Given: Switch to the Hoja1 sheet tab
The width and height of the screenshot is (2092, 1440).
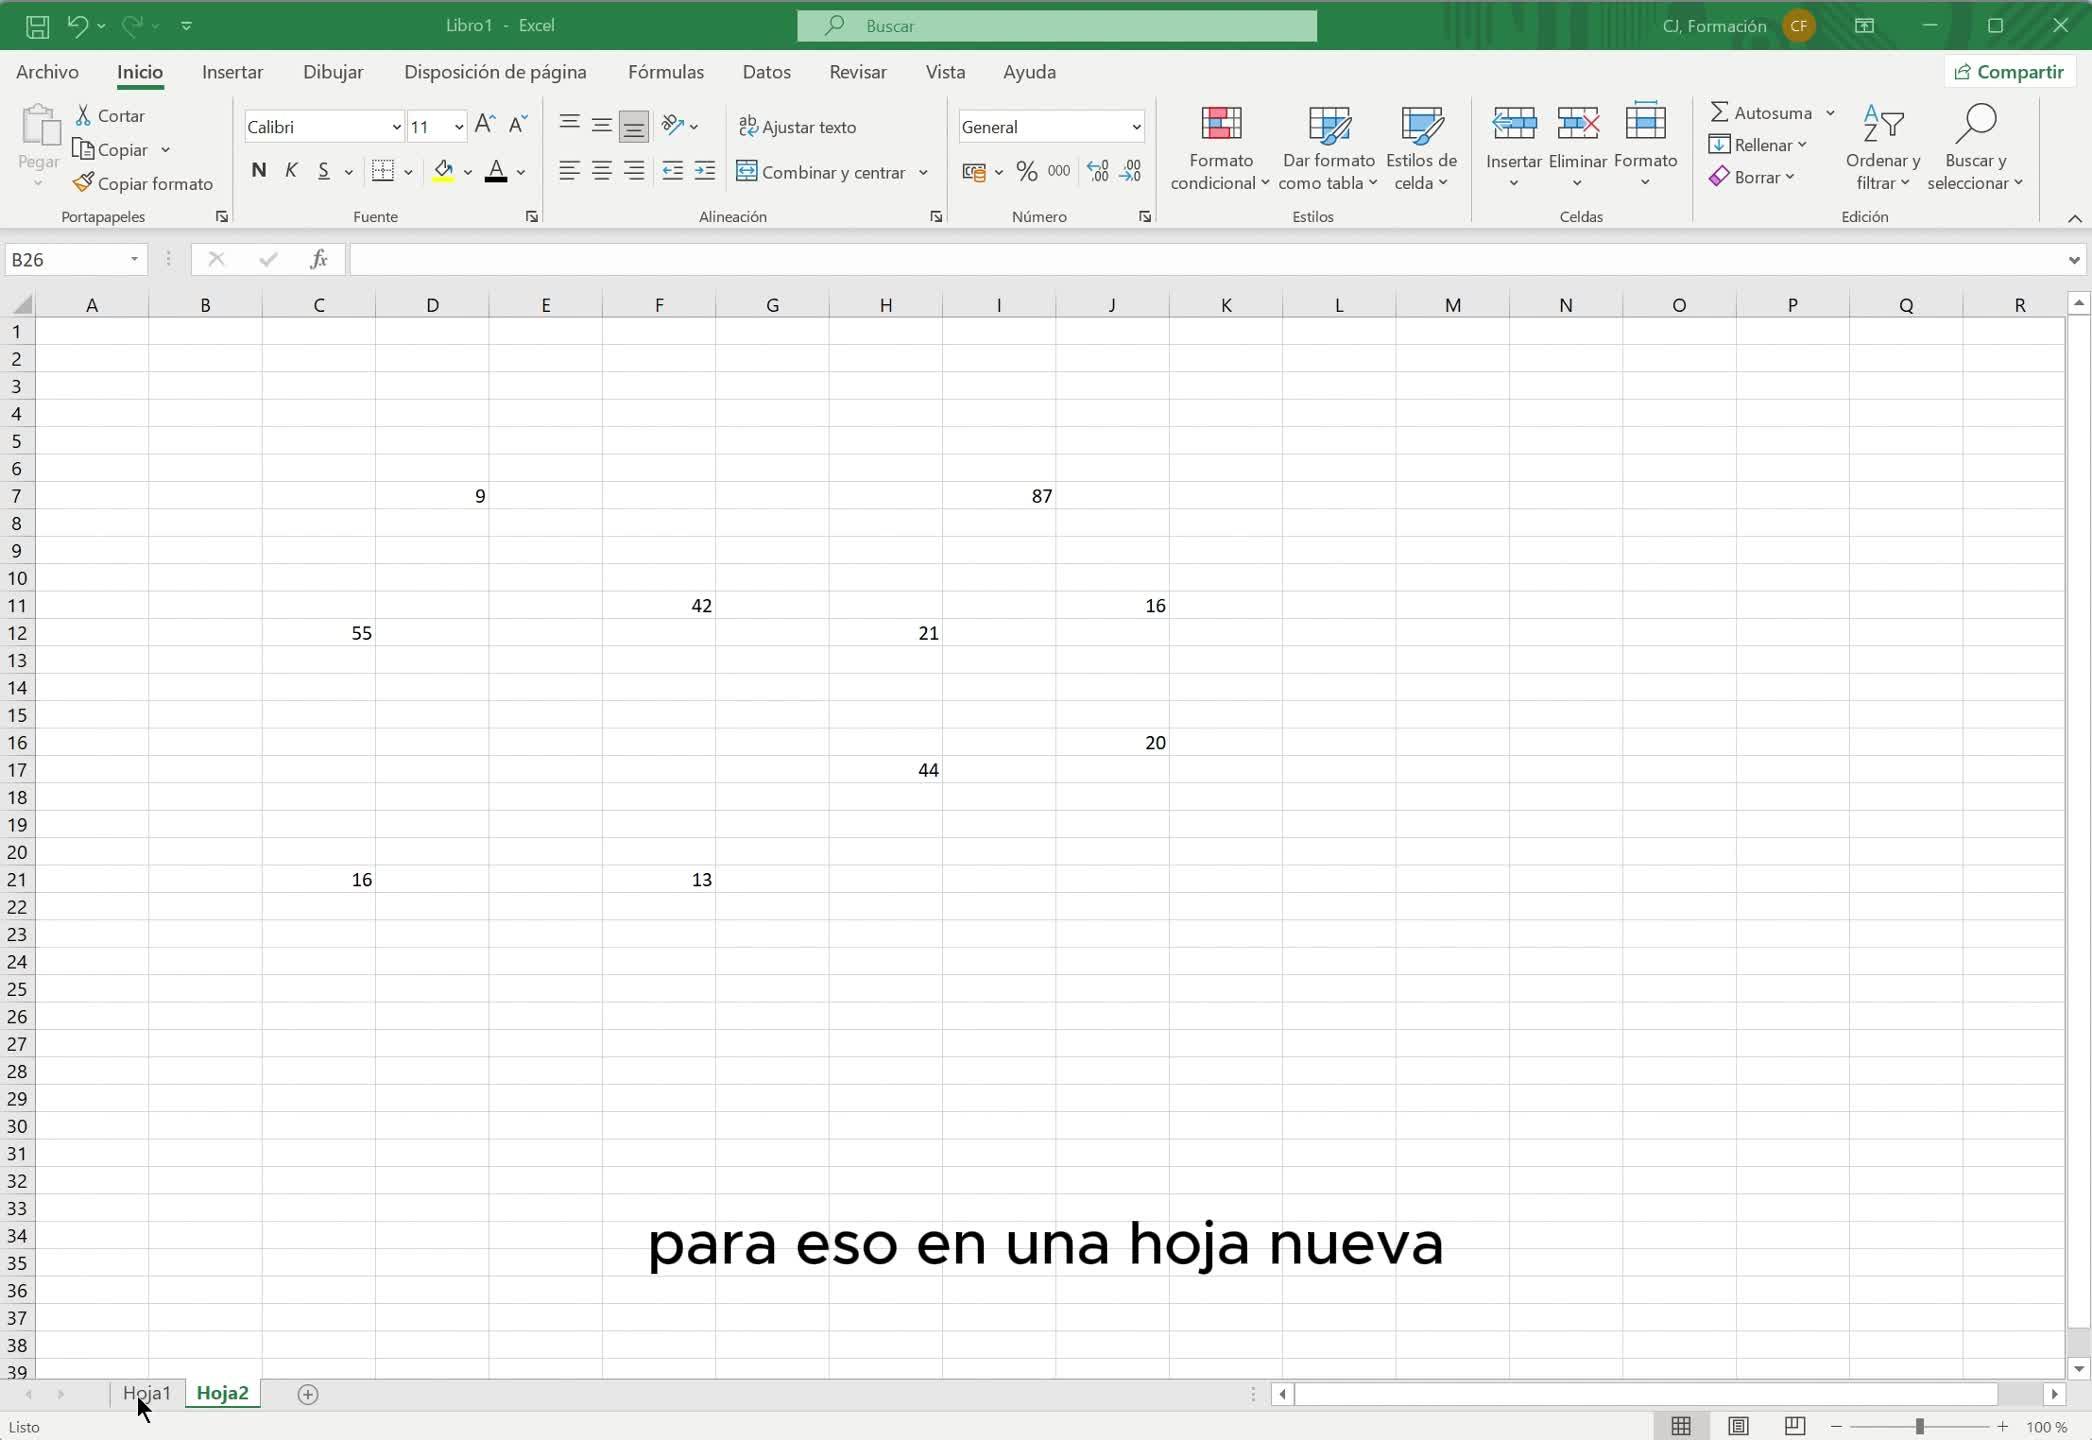Looking at the screenshot, I should [146, 1393].
